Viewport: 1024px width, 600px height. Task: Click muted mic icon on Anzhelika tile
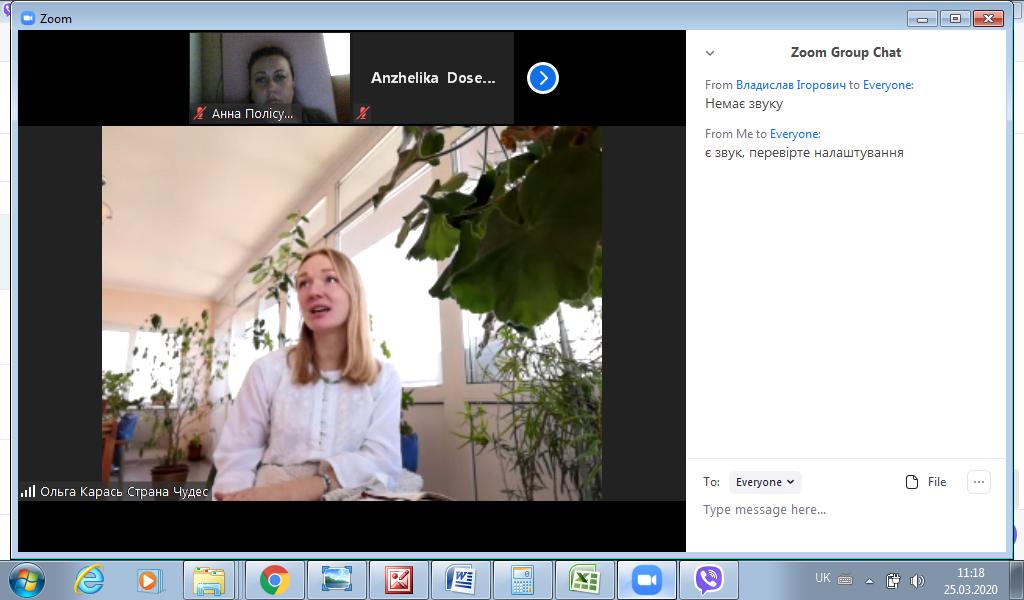tap(363, 113)
